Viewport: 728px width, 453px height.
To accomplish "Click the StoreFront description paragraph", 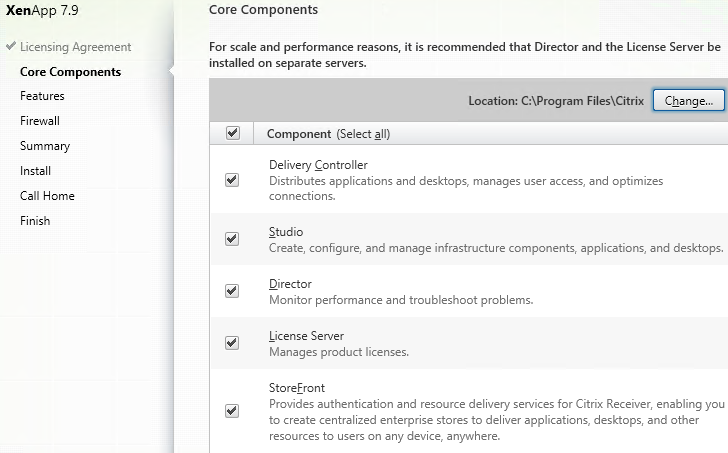I will coord(497,420).
